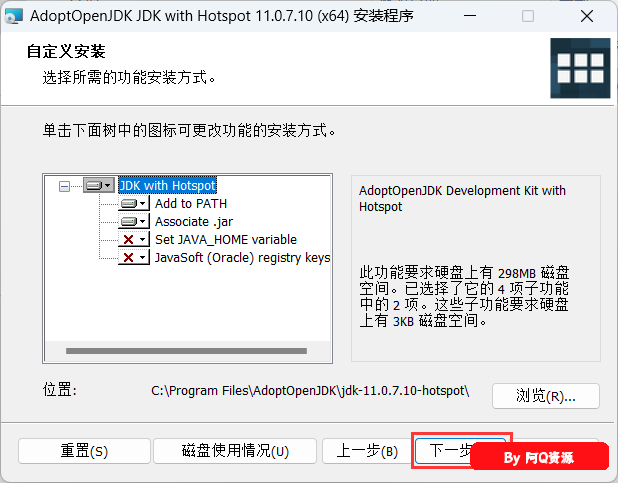Click the 自定义安装 heading text
This screenshot has width=618, height=483.
(x=66, y=52)
